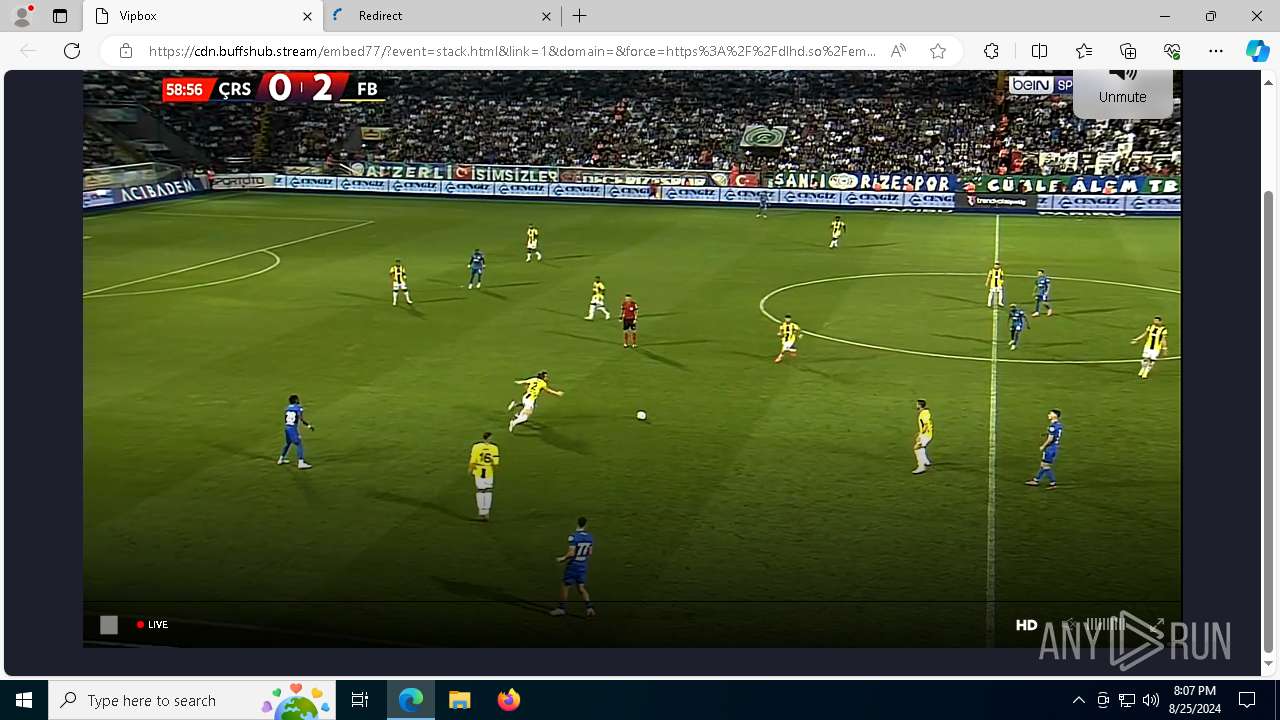Viewport: 1280px width, 720px height.
Task: Open the tab actions menu
Action: [x=60, y=16]
